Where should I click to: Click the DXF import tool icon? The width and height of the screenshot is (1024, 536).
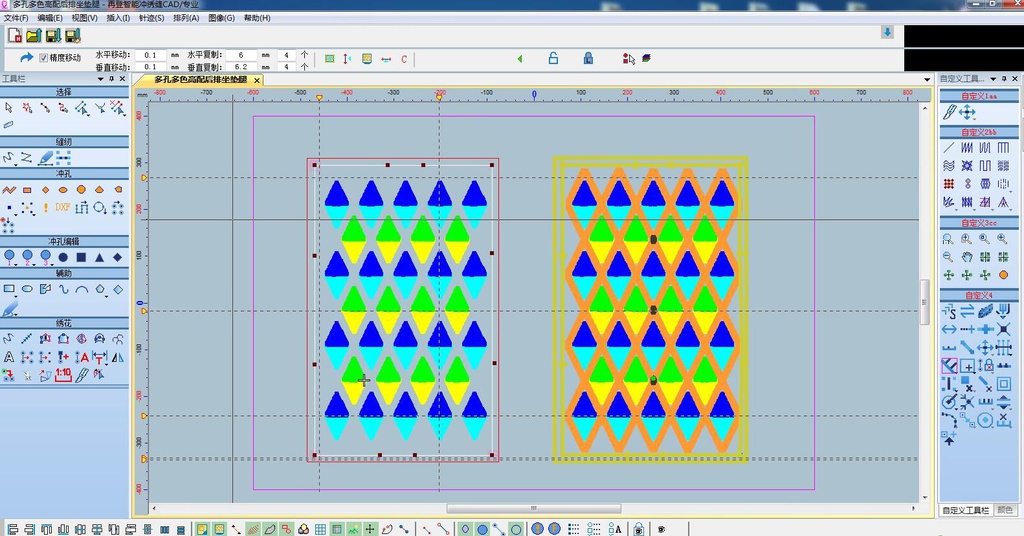point(63,208)
